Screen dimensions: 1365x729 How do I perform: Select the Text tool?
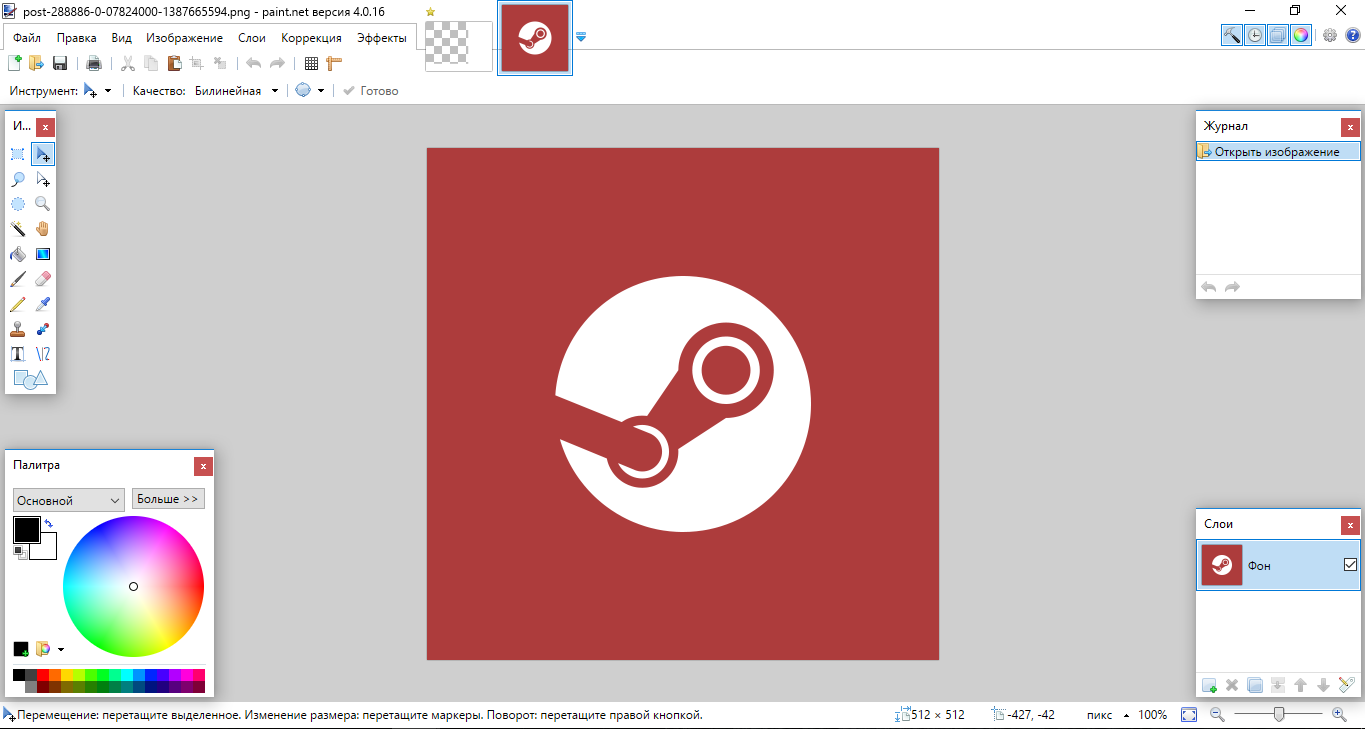[x=18, y=354]
